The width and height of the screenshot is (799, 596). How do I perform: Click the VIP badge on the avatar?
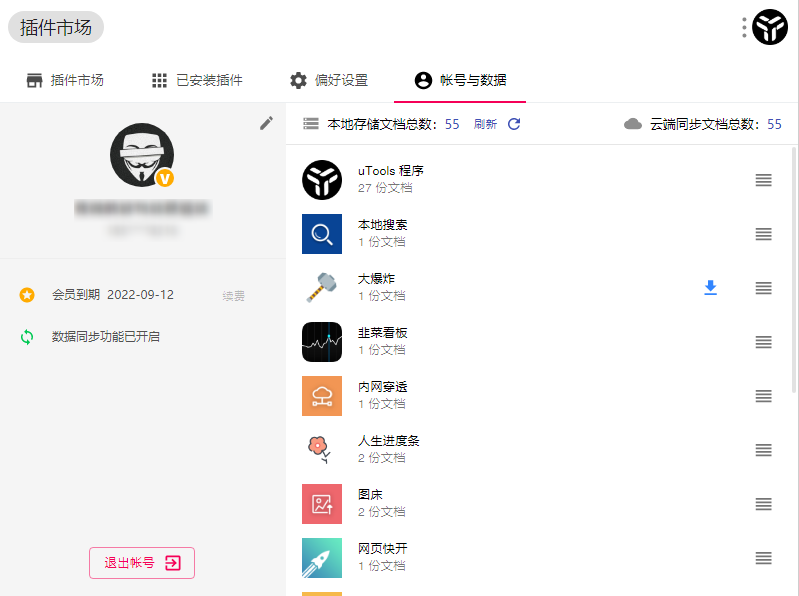[165, 178]
